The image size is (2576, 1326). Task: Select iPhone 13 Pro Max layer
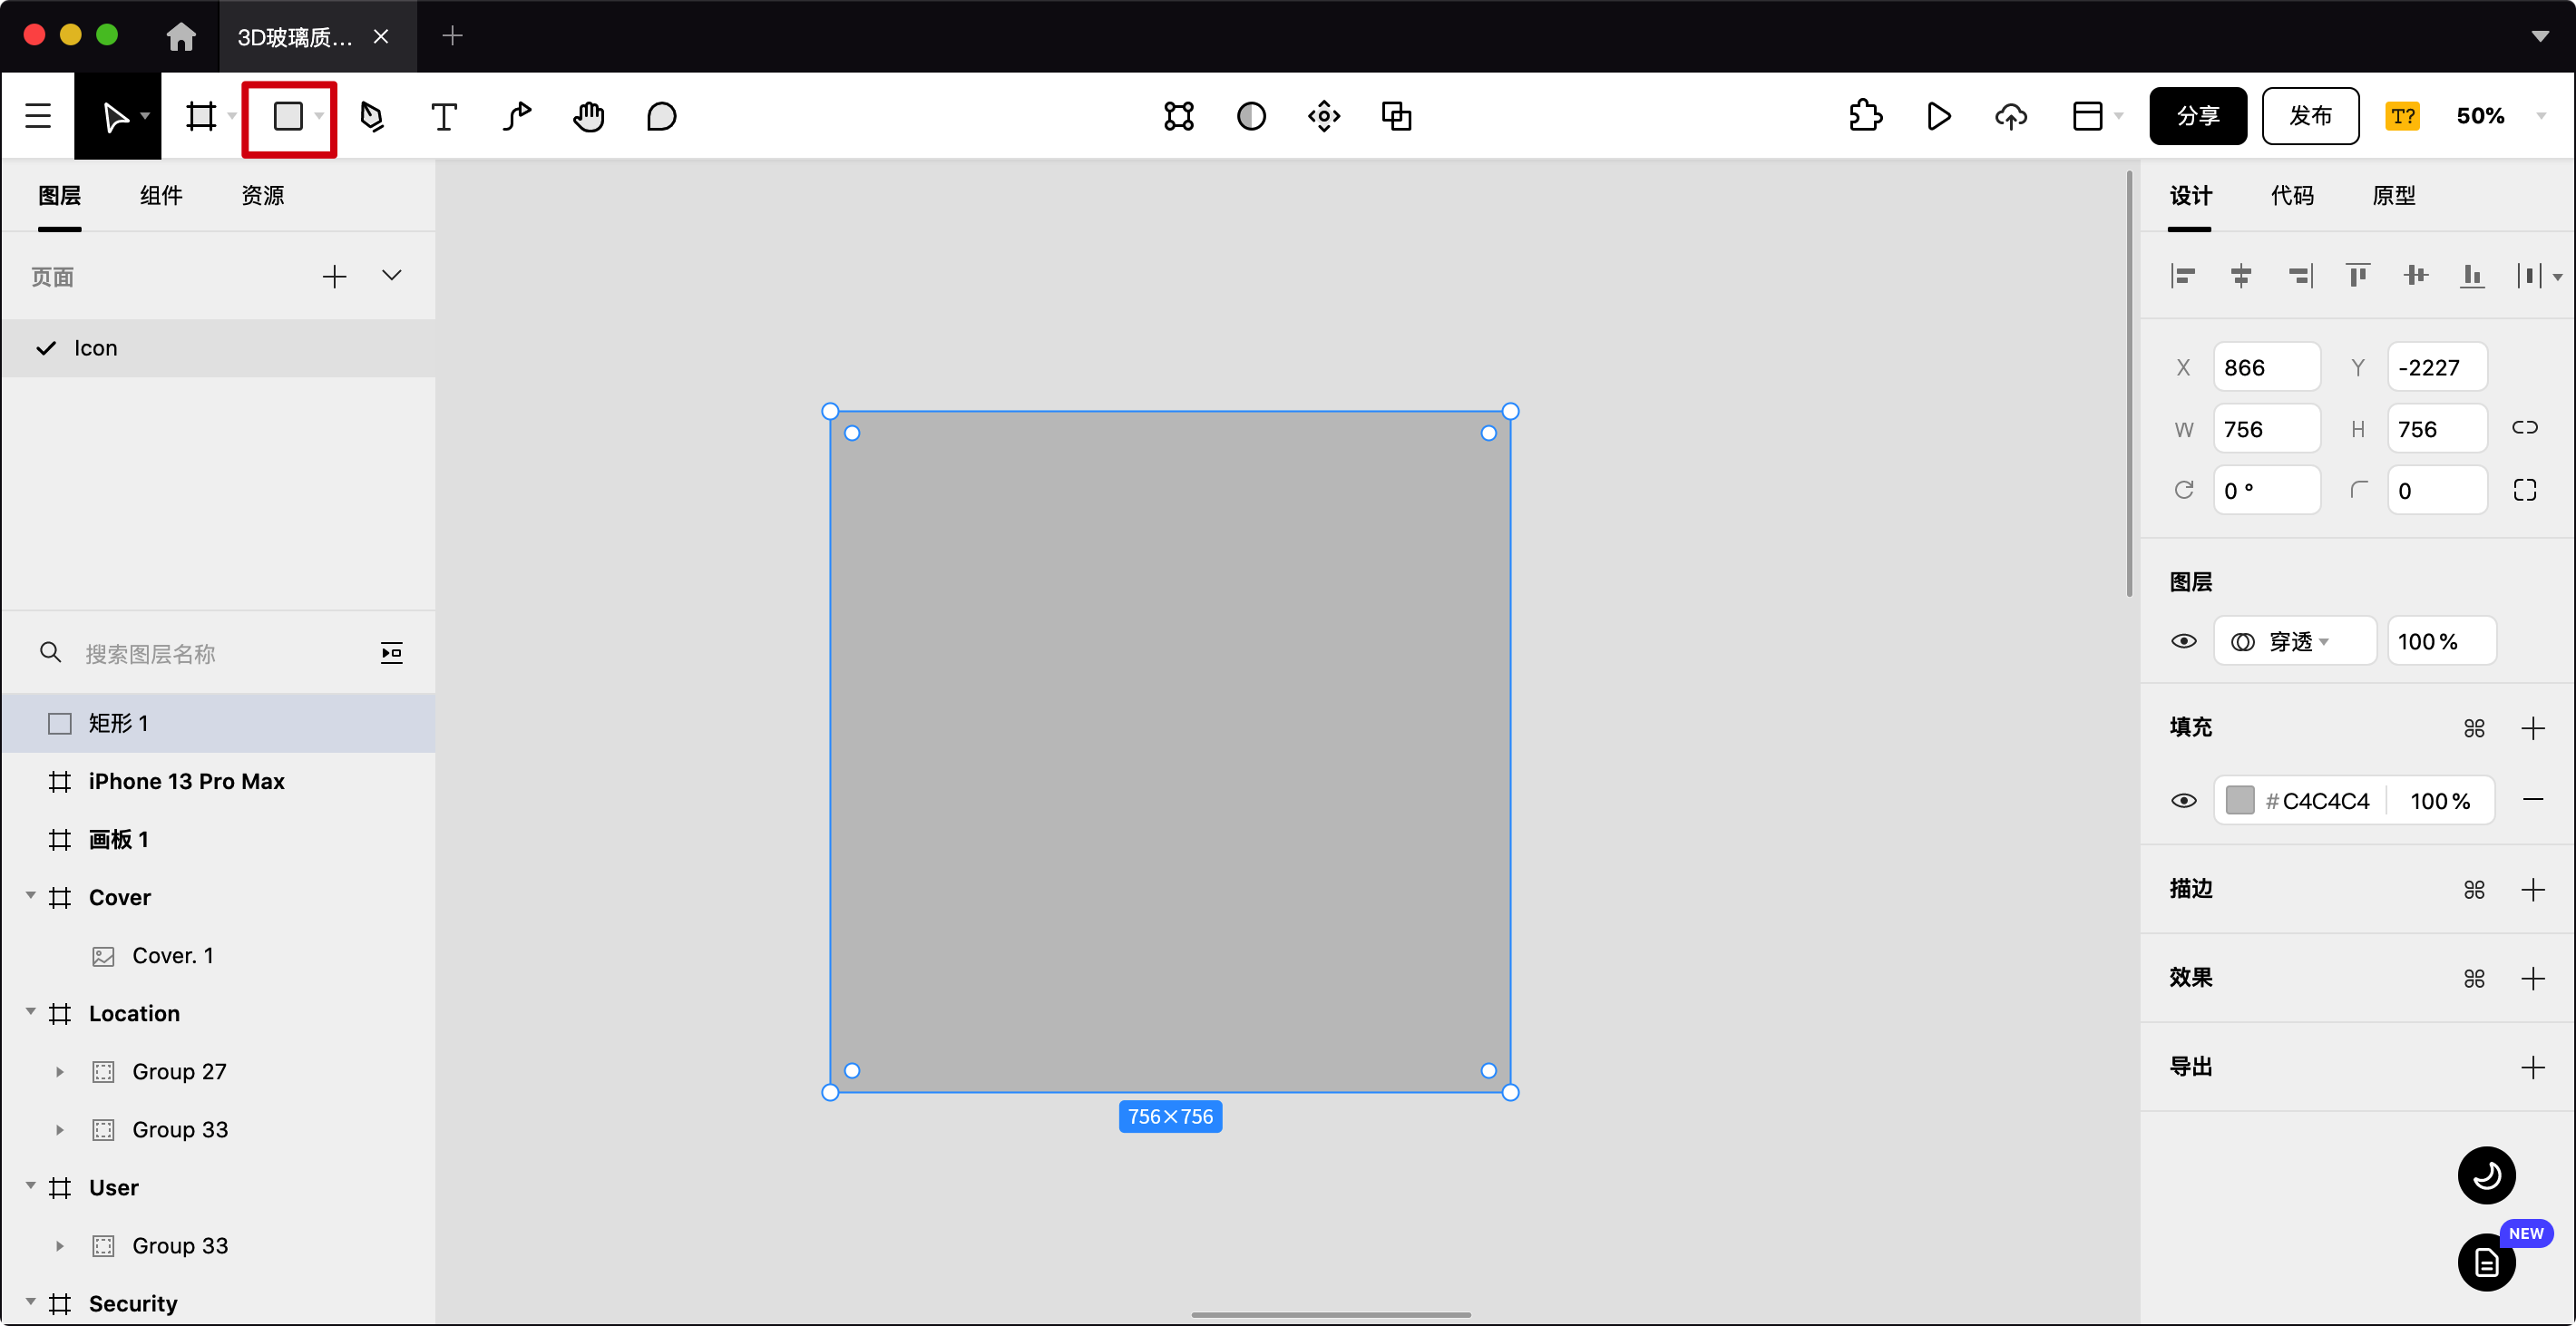point(218,781)
